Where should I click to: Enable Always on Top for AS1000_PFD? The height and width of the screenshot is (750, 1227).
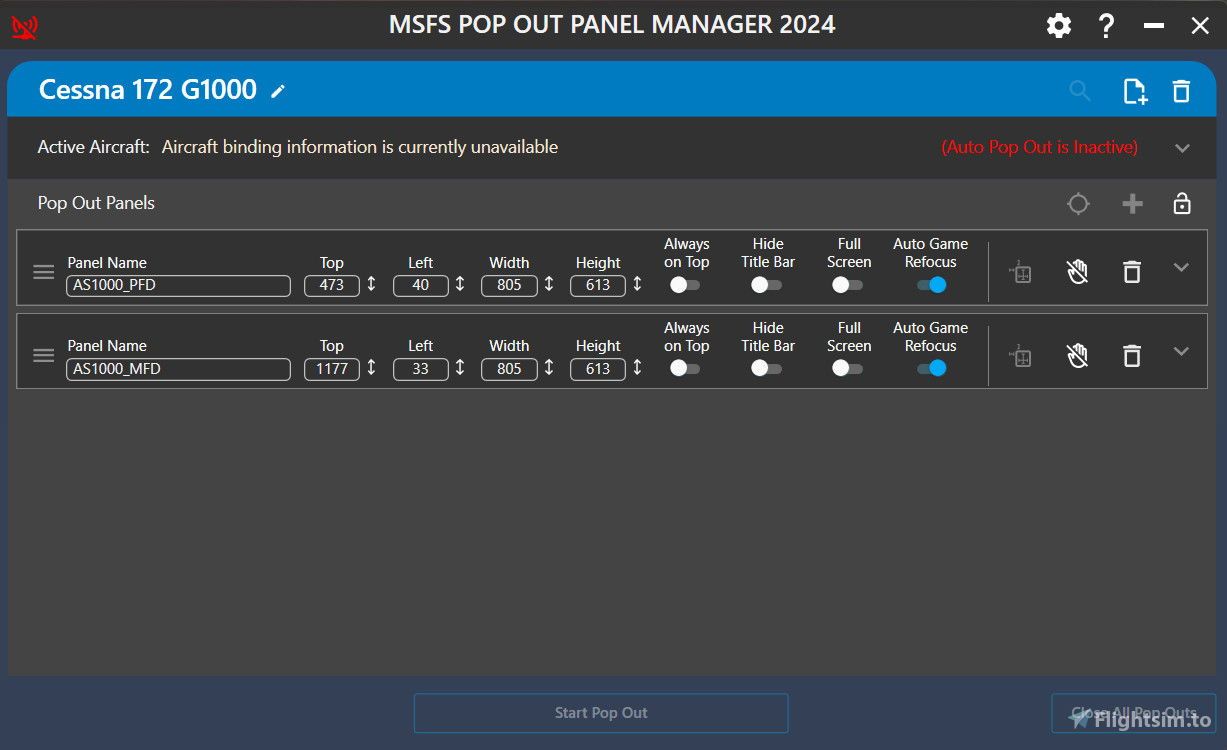685,285
